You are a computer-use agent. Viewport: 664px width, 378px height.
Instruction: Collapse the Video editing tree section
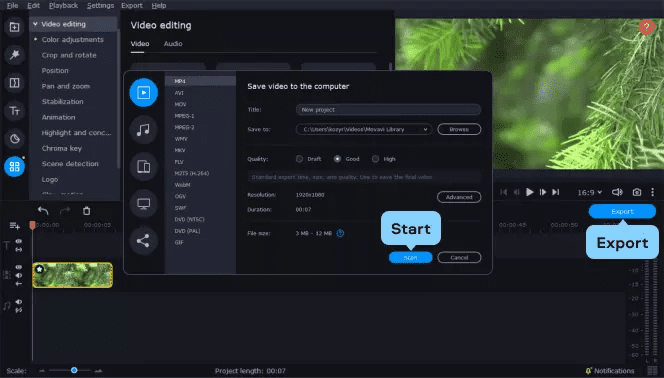(x=35, y=24)
